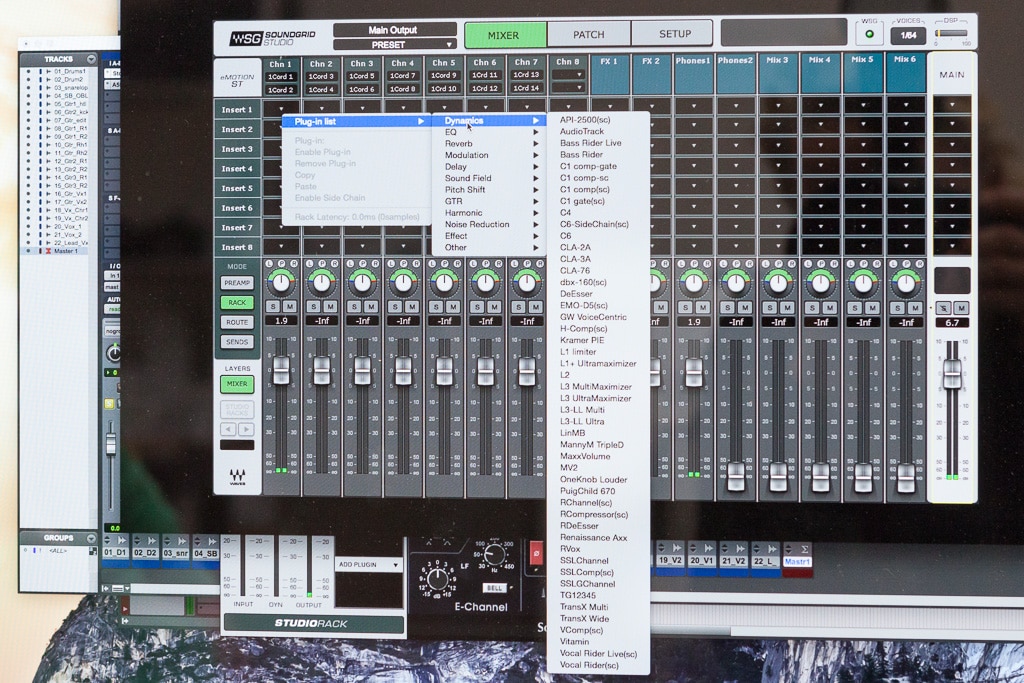
Task: Click the PREAMP mode button
Action: pyautogui.click(x=237, y=283)
